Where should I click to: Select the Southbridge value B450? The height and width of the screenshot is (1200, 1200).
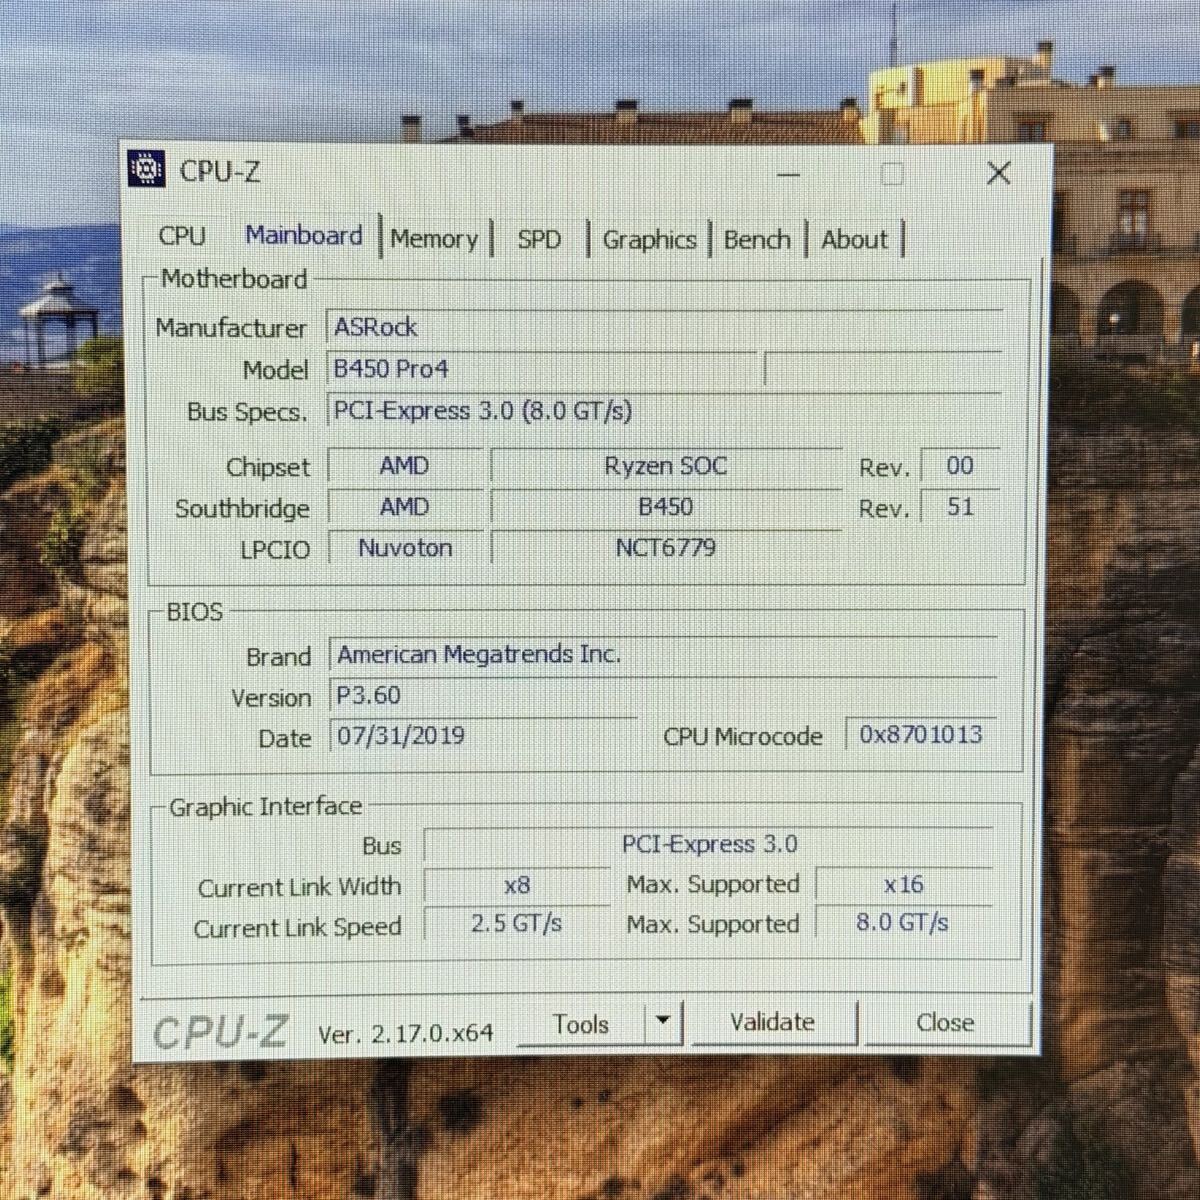tap(666, 507)
